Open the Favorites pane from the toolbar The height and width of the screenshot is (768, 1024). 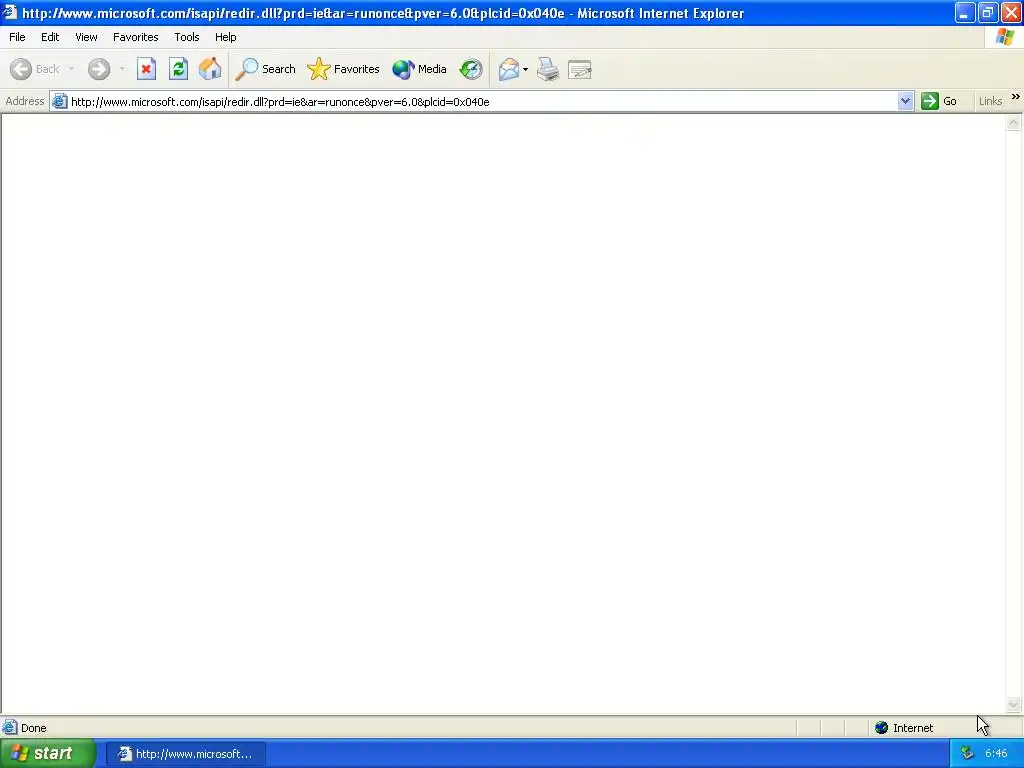(343, 69)
